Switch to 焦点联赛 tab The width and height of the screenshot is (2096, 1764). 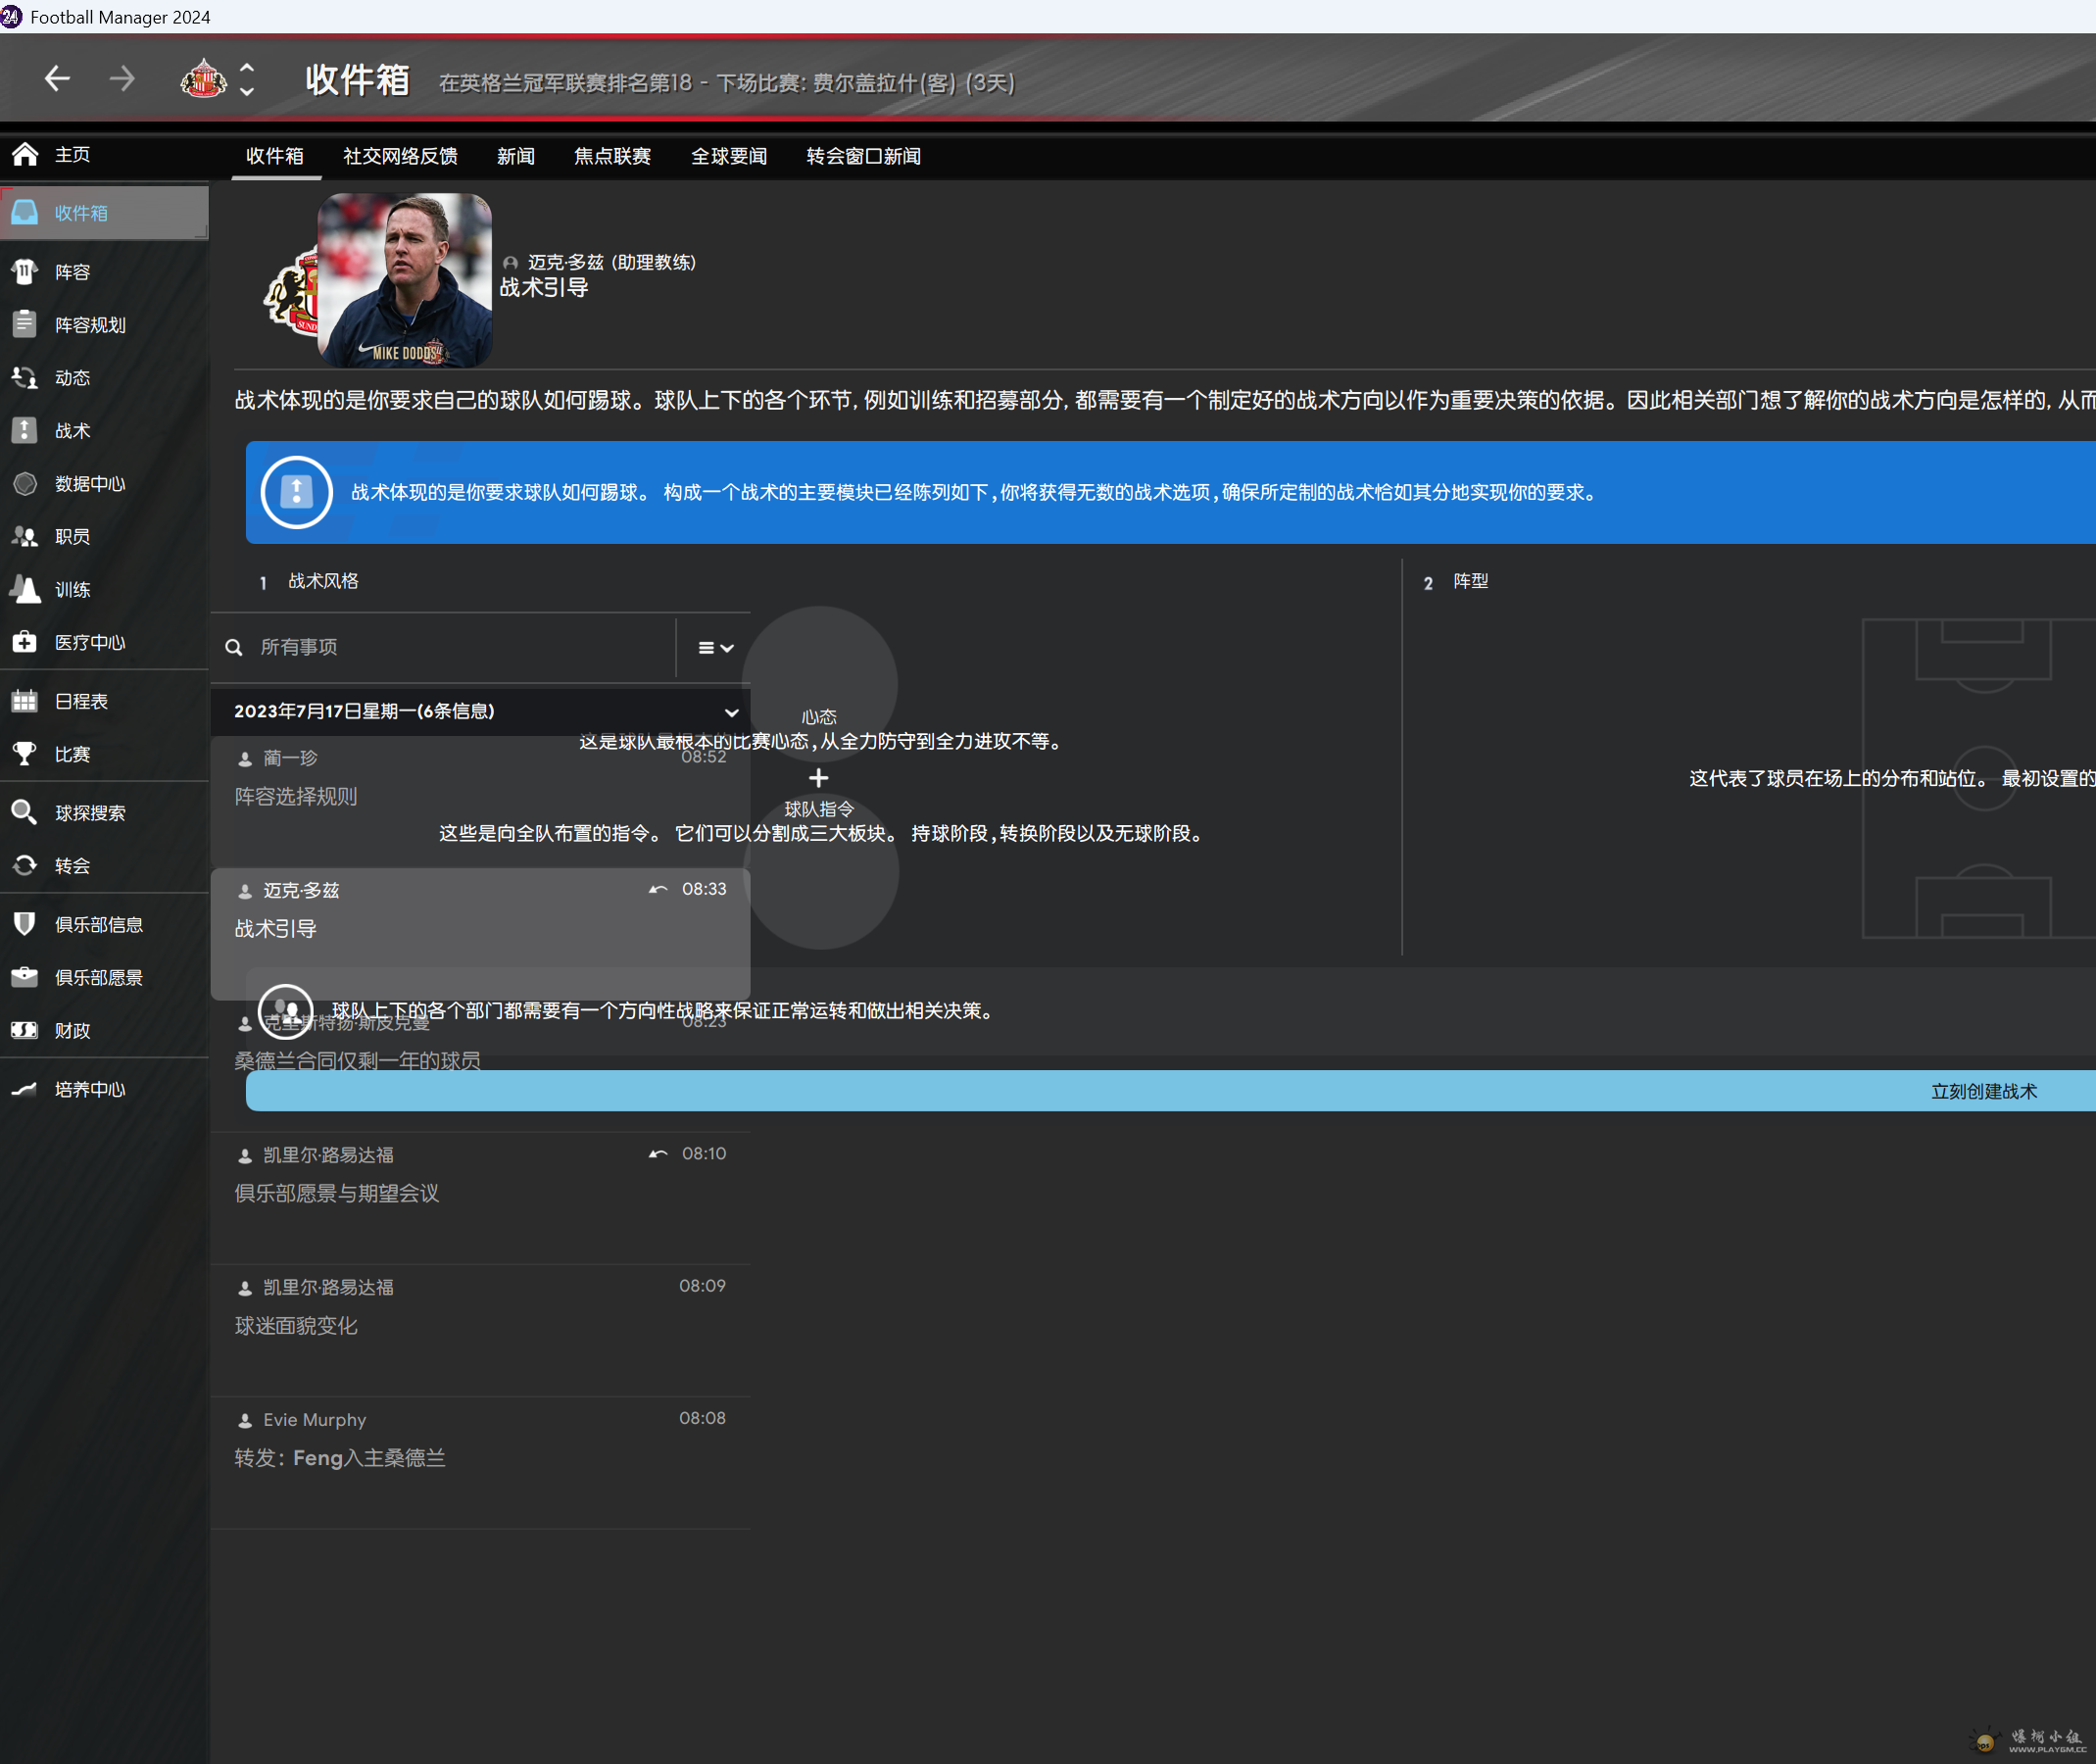612,156
